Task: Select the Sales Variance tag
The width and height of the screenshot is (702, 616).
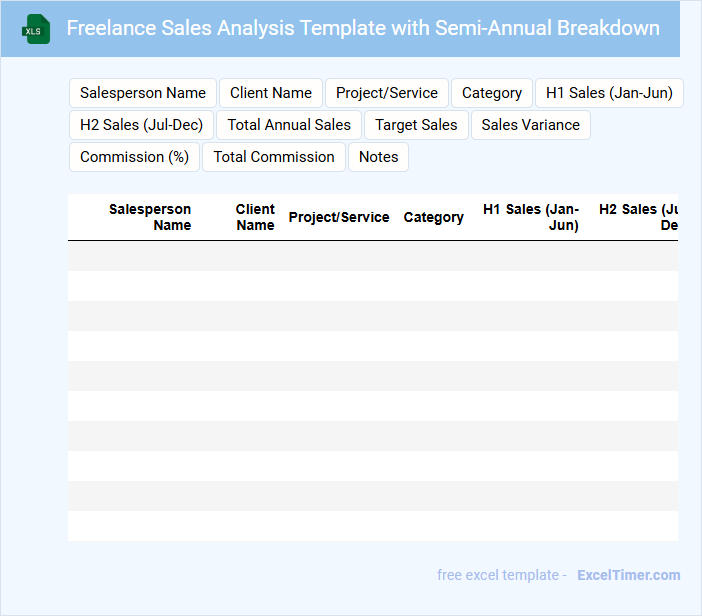Action: point(530,125)
